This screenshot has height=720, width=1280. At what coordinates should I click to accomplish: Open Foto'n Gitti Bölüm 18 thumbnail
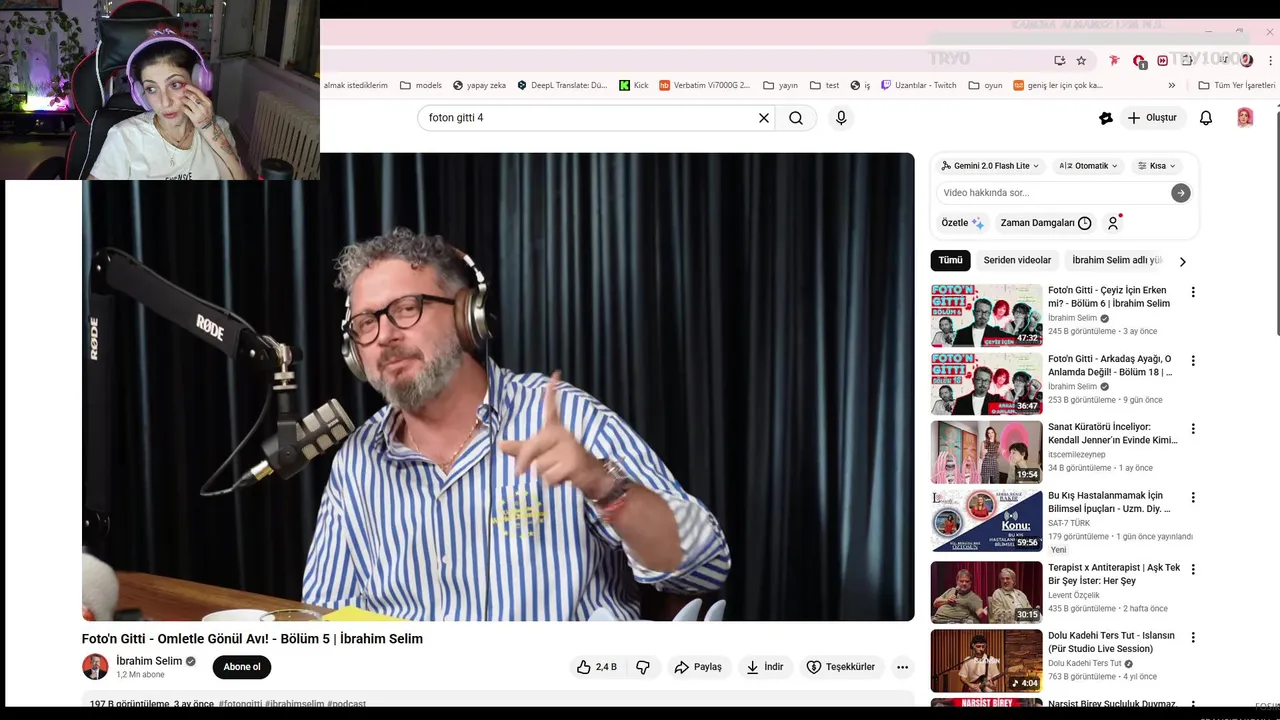click(x=986, y=383)
